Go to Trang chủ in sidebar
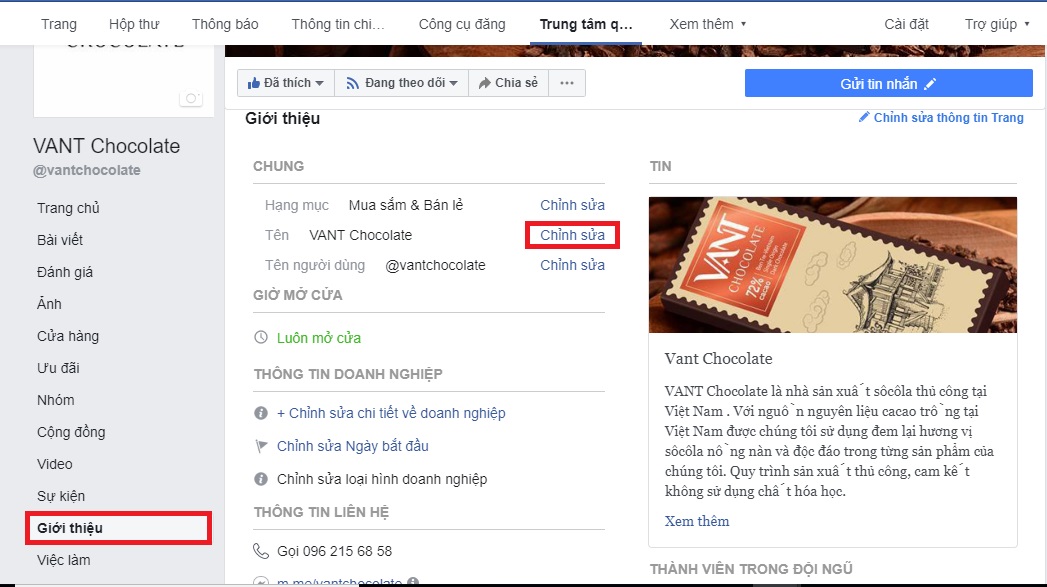The image size is (1047, 587). (68, 208)
